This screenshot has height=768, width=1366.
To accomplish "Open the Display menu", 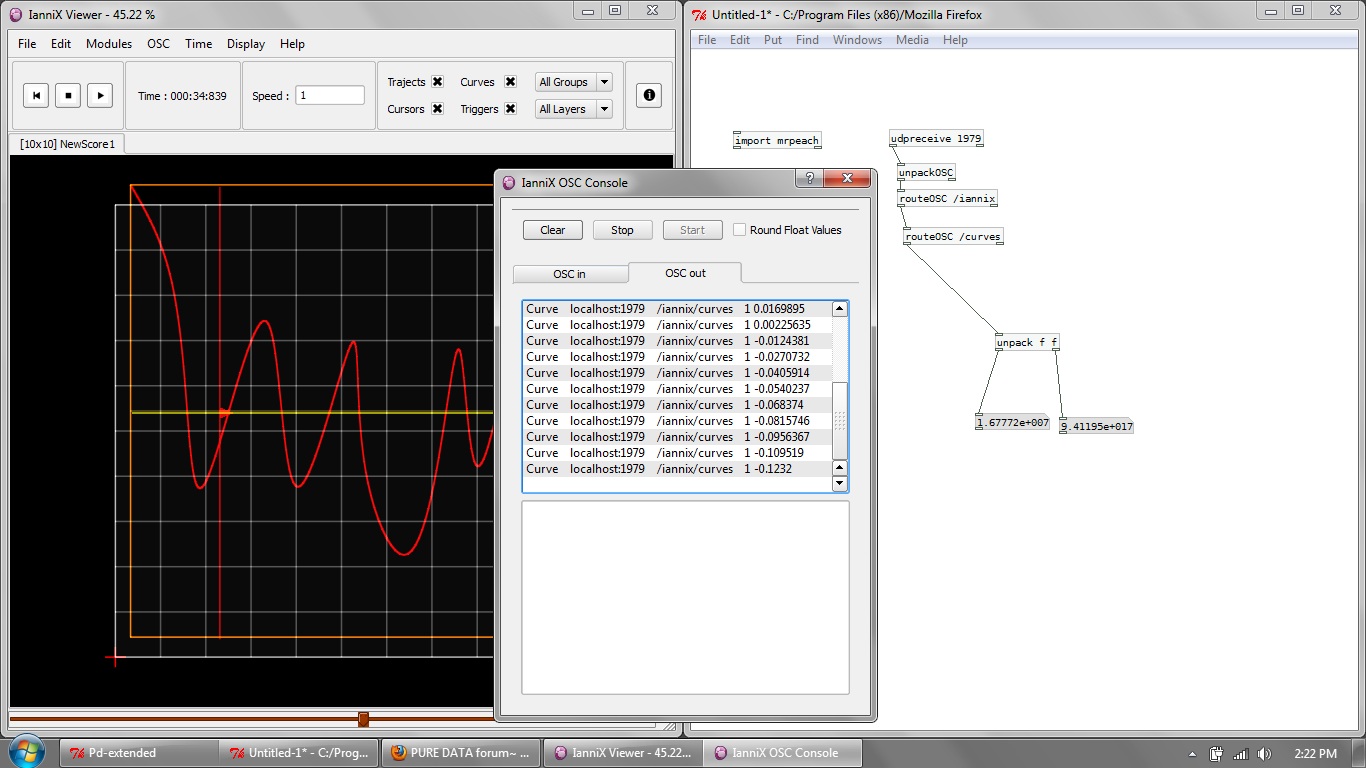I will [x=246, y=44].
